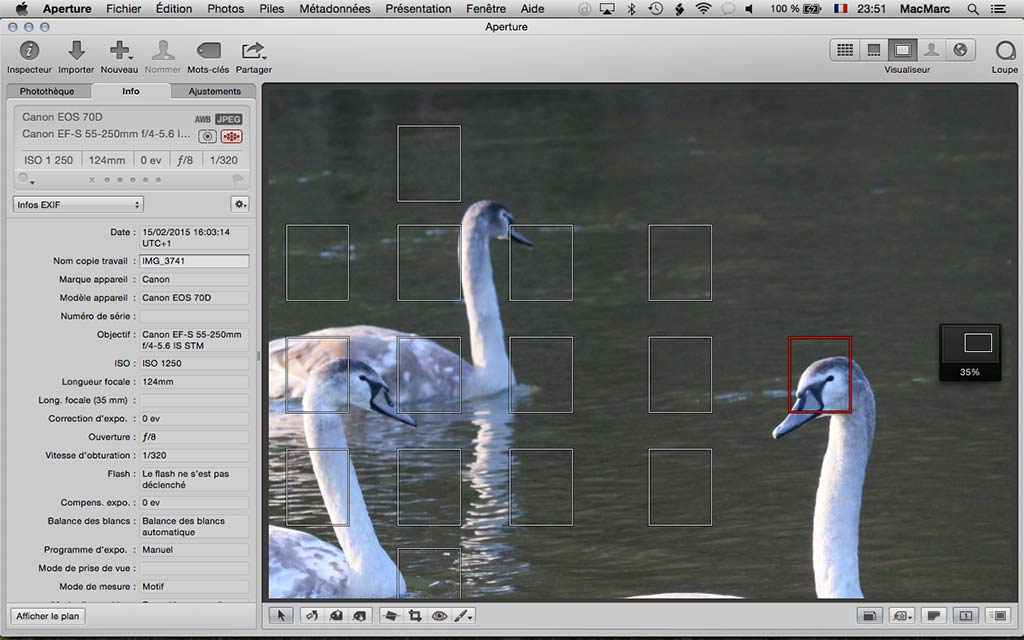Screen dimensions: 1024x640
Task: Click the Nouveau plus icon
Action: tap(120, 50)
